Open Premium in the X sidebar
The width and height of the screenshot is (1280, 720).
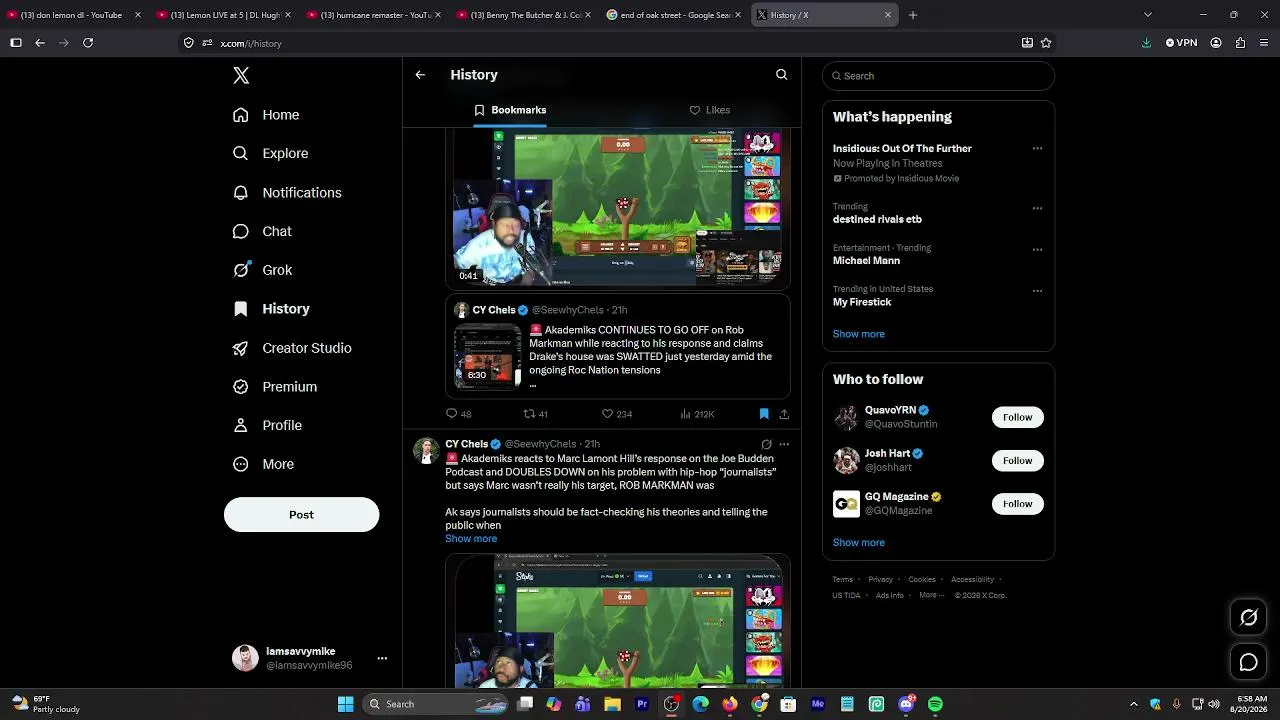275,387
